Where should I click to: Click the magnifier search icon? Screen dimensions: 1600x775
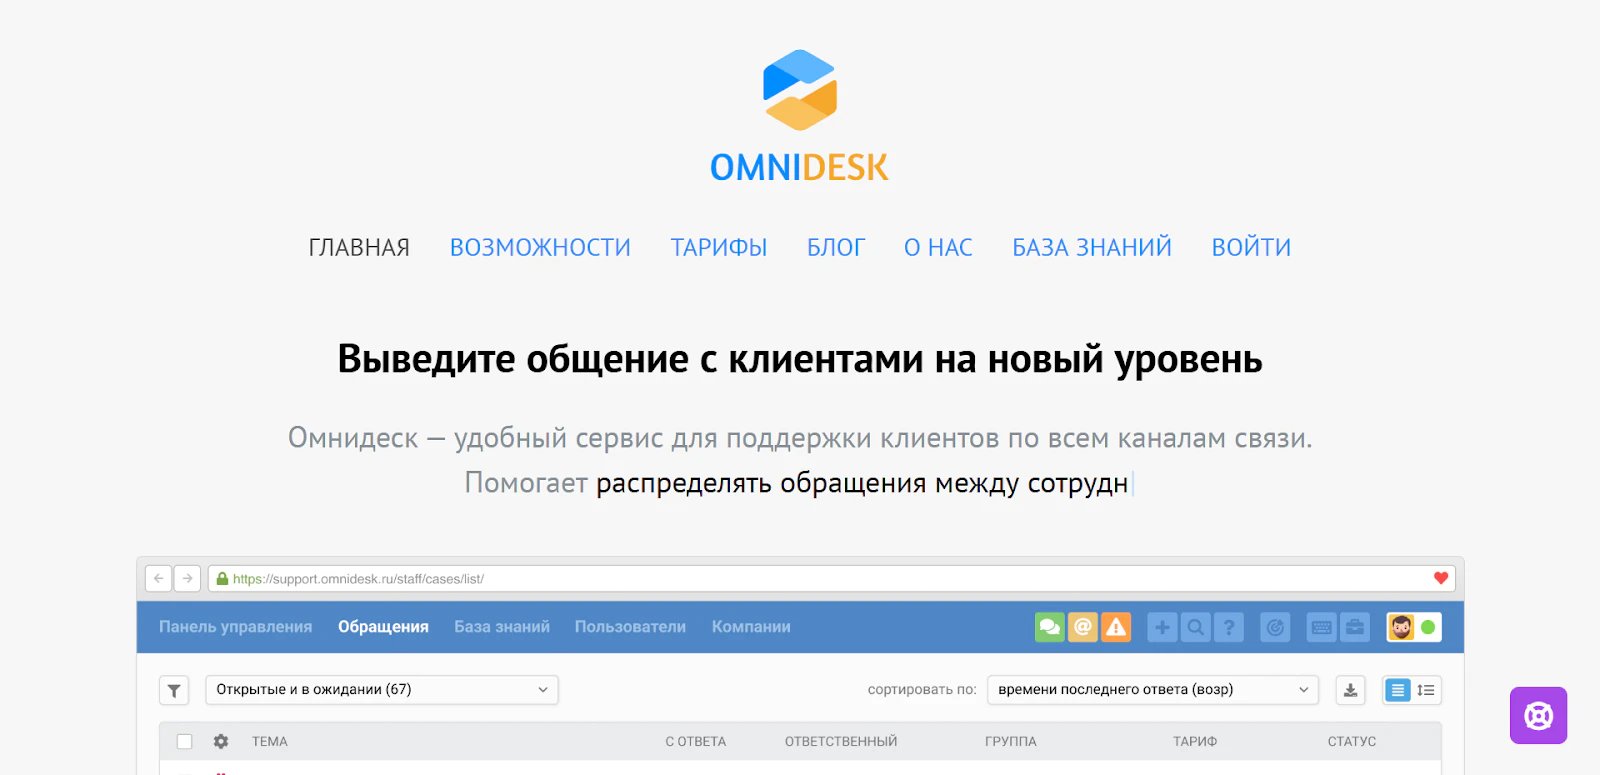pos(1195,627)
